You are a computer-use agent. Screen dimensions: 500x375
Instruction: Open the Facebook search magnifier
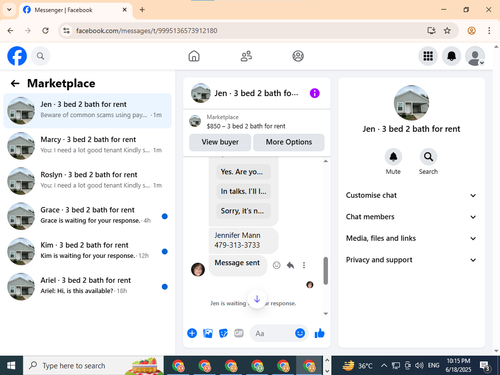(x=41, y=56)
